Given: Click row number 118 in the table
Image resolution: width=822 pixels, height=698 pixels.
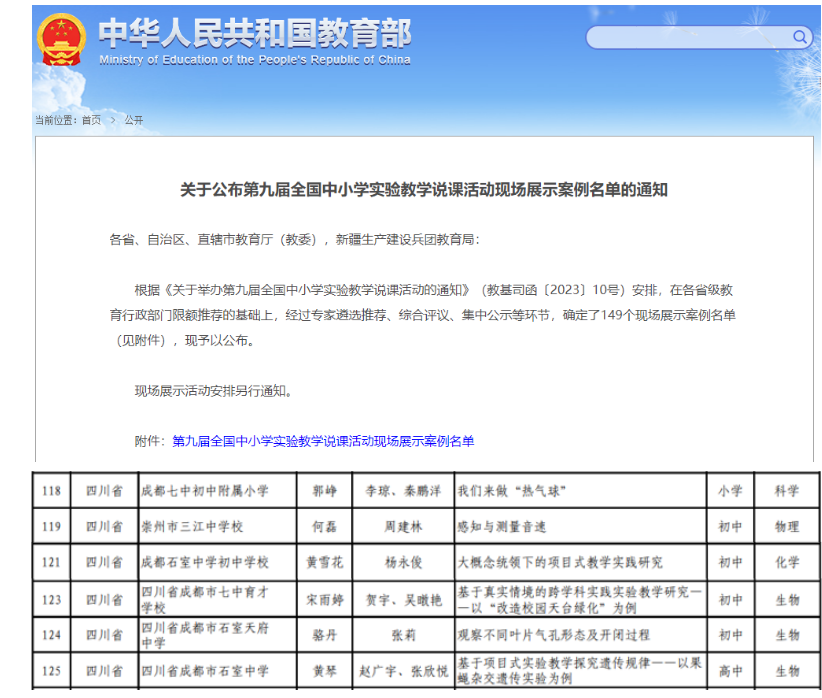Looking at the screenshot, I should pos(51,491).
